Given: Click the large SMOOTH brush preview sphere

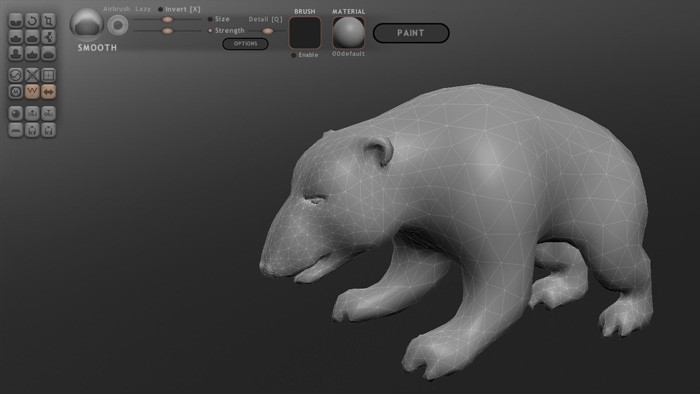Looking at the screenshot, I should click(x=87, y=24).
